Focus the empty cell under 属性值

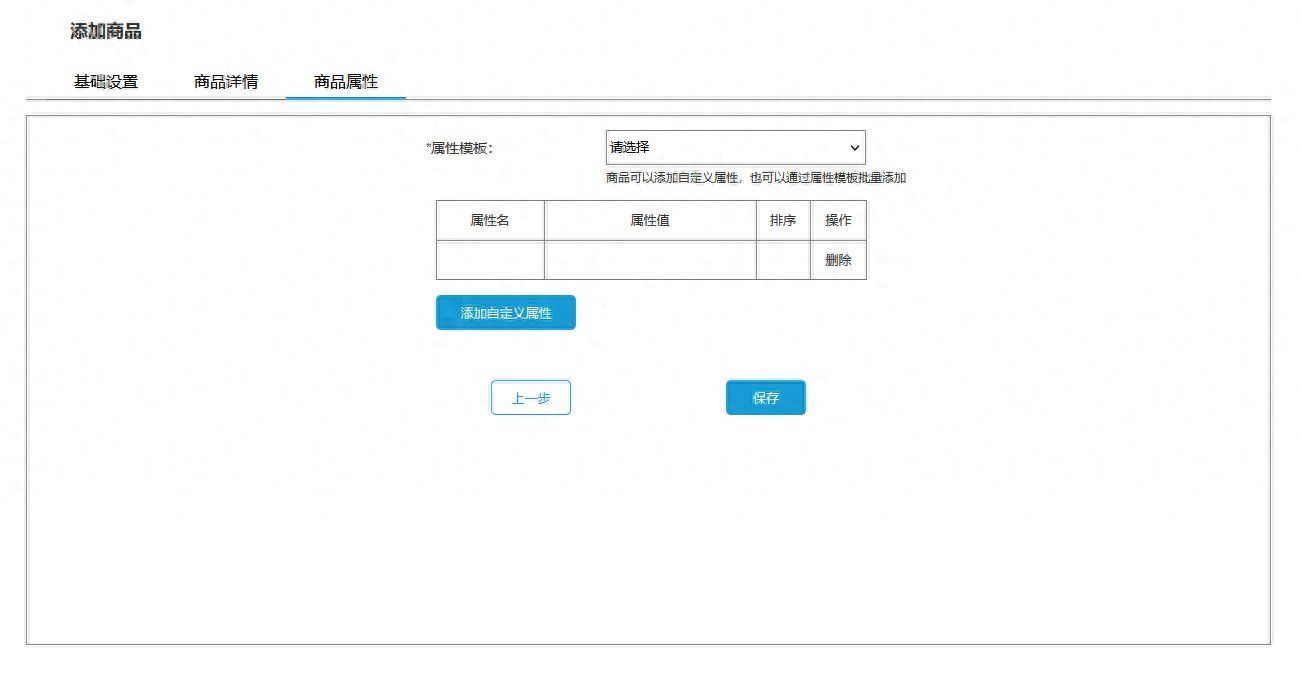pos(650,260)
